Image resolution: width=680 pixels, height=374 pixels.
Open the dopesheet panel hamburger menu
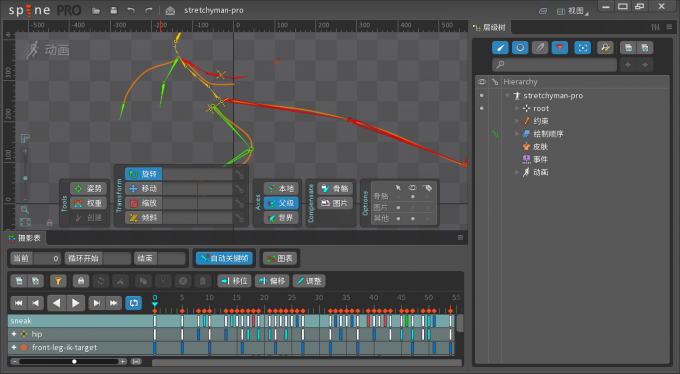pos(460,237)
